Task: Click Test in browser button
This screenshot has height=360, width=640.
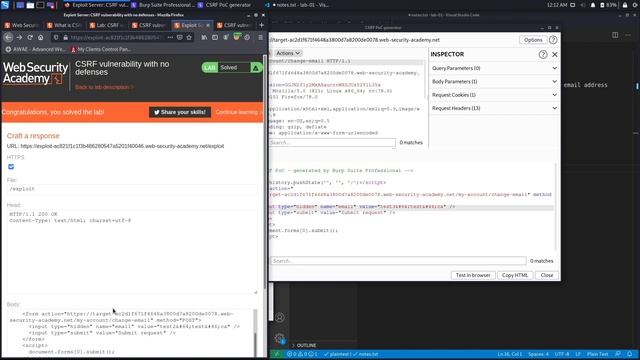Action: [473, 275]
